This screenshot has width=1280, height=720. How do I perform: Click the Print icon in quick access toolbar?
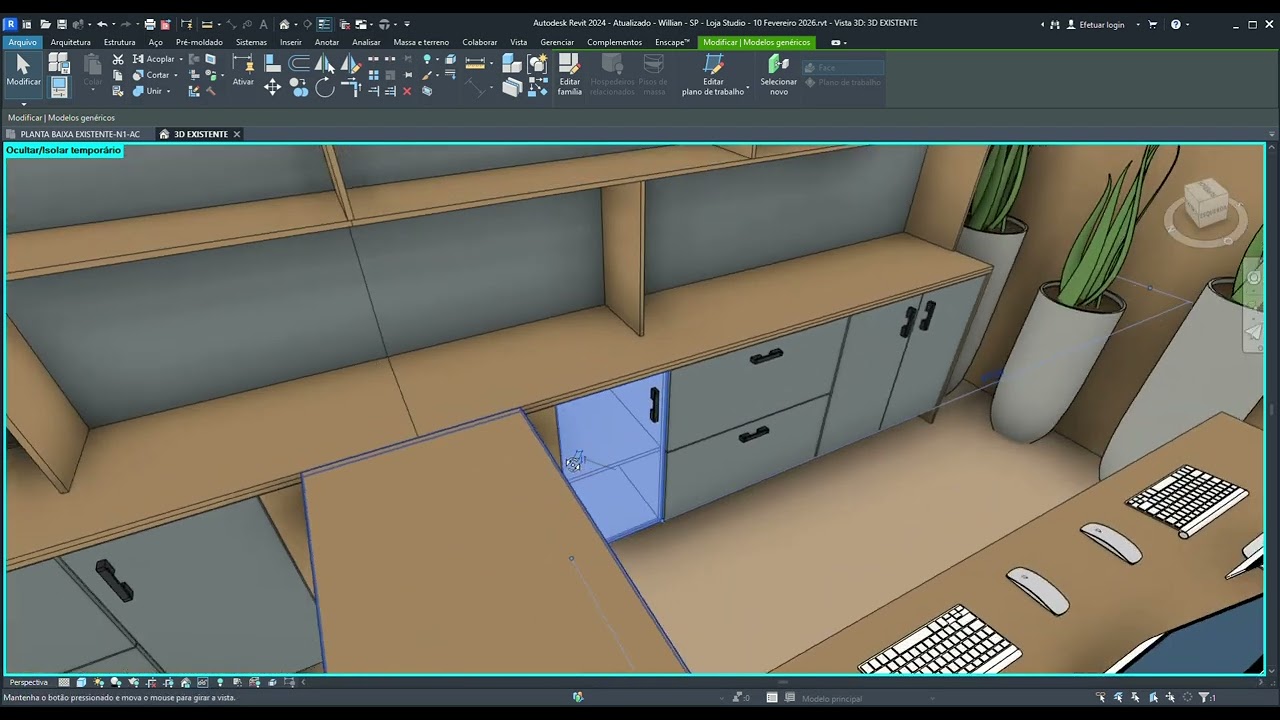click(150, 24)
